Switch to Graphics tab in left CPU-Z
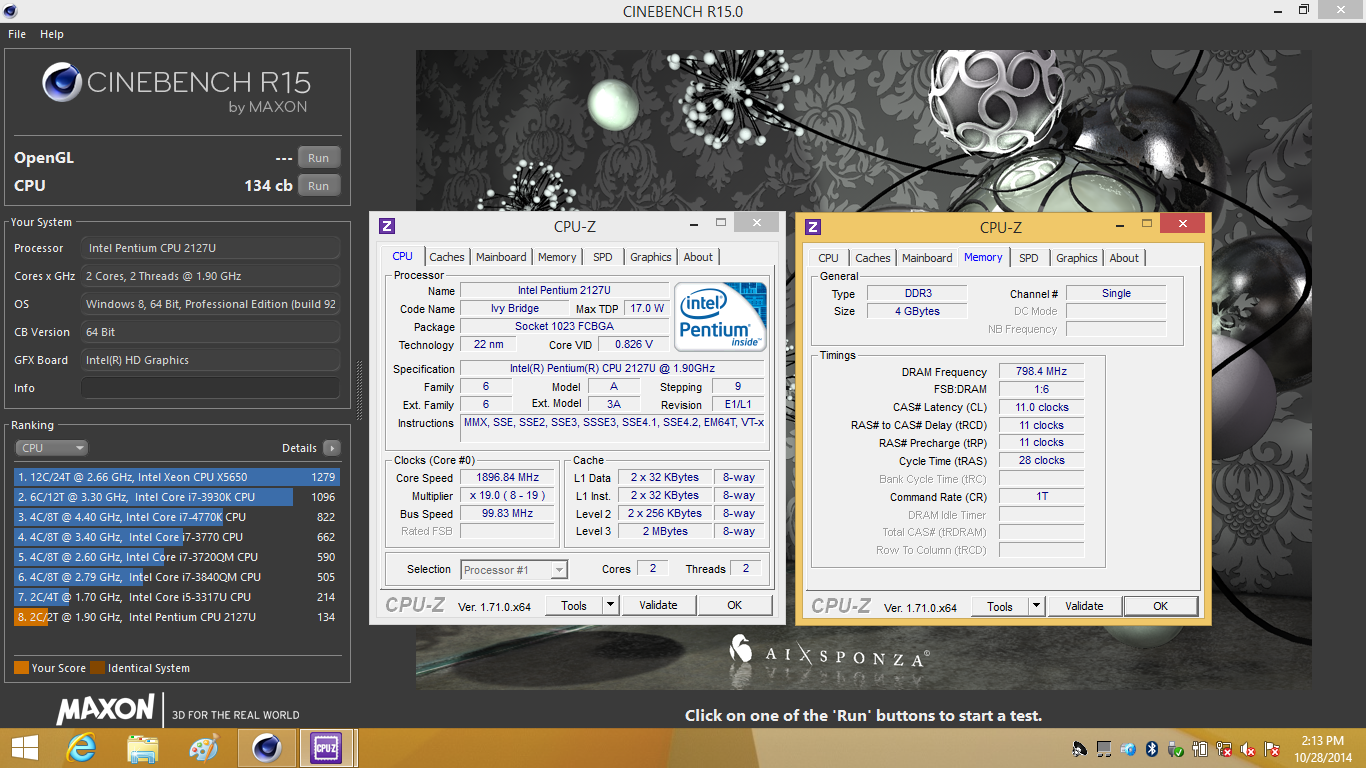 click(651, 257)
